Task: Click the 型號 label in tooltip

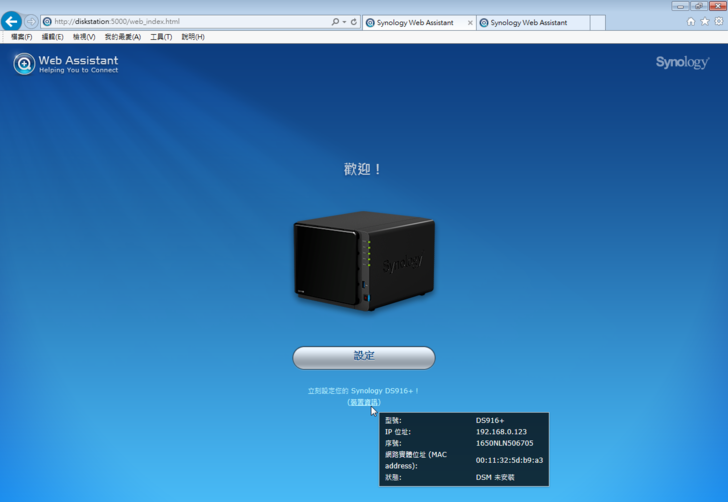Action: 393,420
